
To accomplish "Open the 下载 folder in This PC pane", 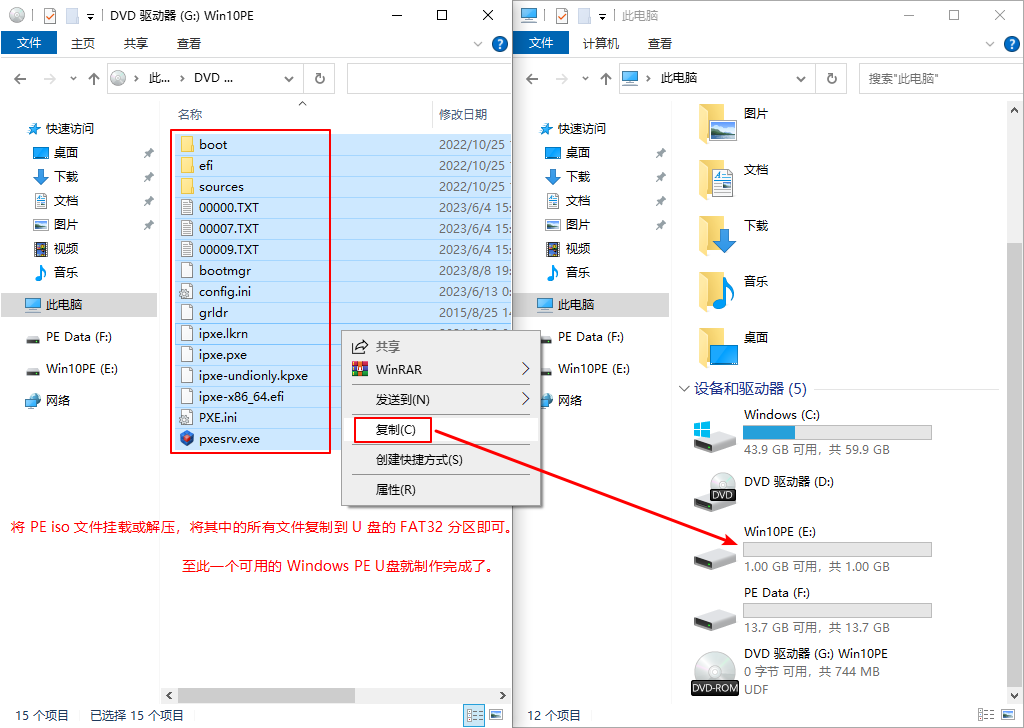I will (x=733, y=235).
